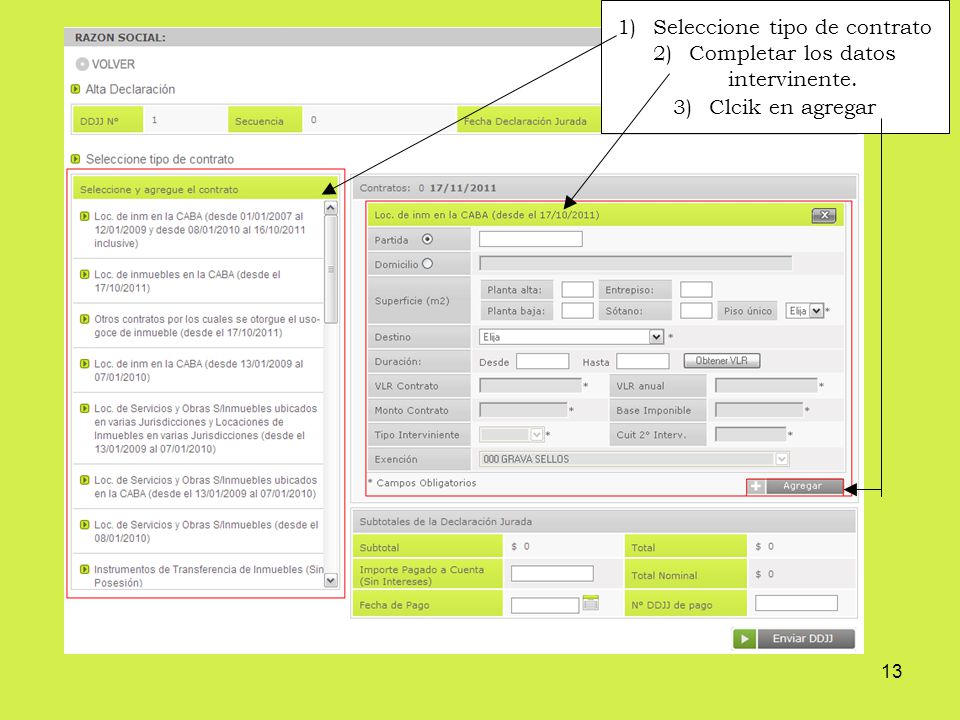Click the Agregar button
The width and height of the screenshot is (960, 720).
click(802, 486)
